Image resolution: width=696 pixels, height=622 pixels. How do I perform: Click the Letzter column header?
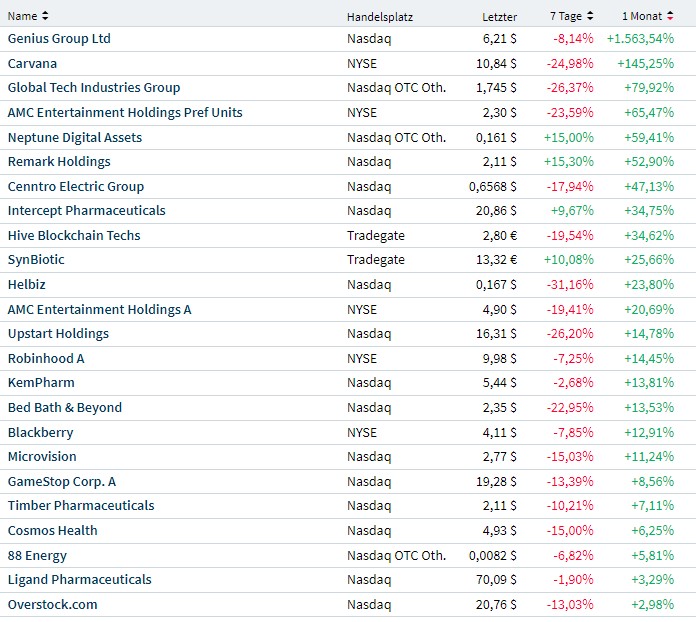click(x=499, y=16)
